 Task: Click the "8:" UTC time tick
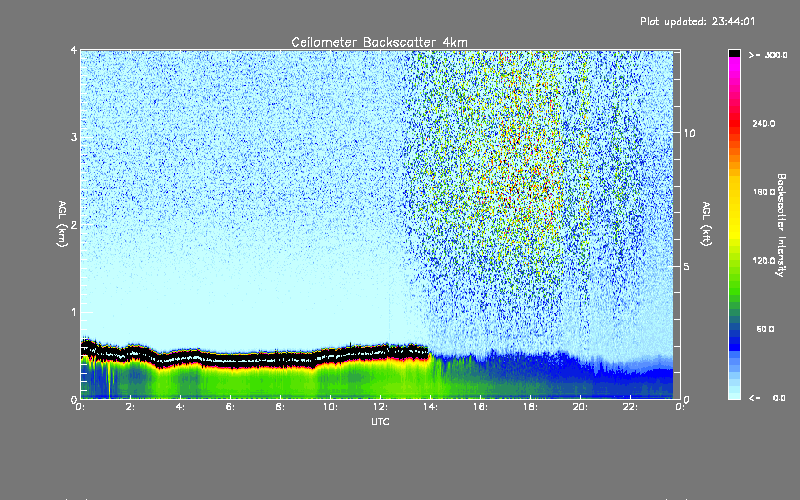click(280, 407)
